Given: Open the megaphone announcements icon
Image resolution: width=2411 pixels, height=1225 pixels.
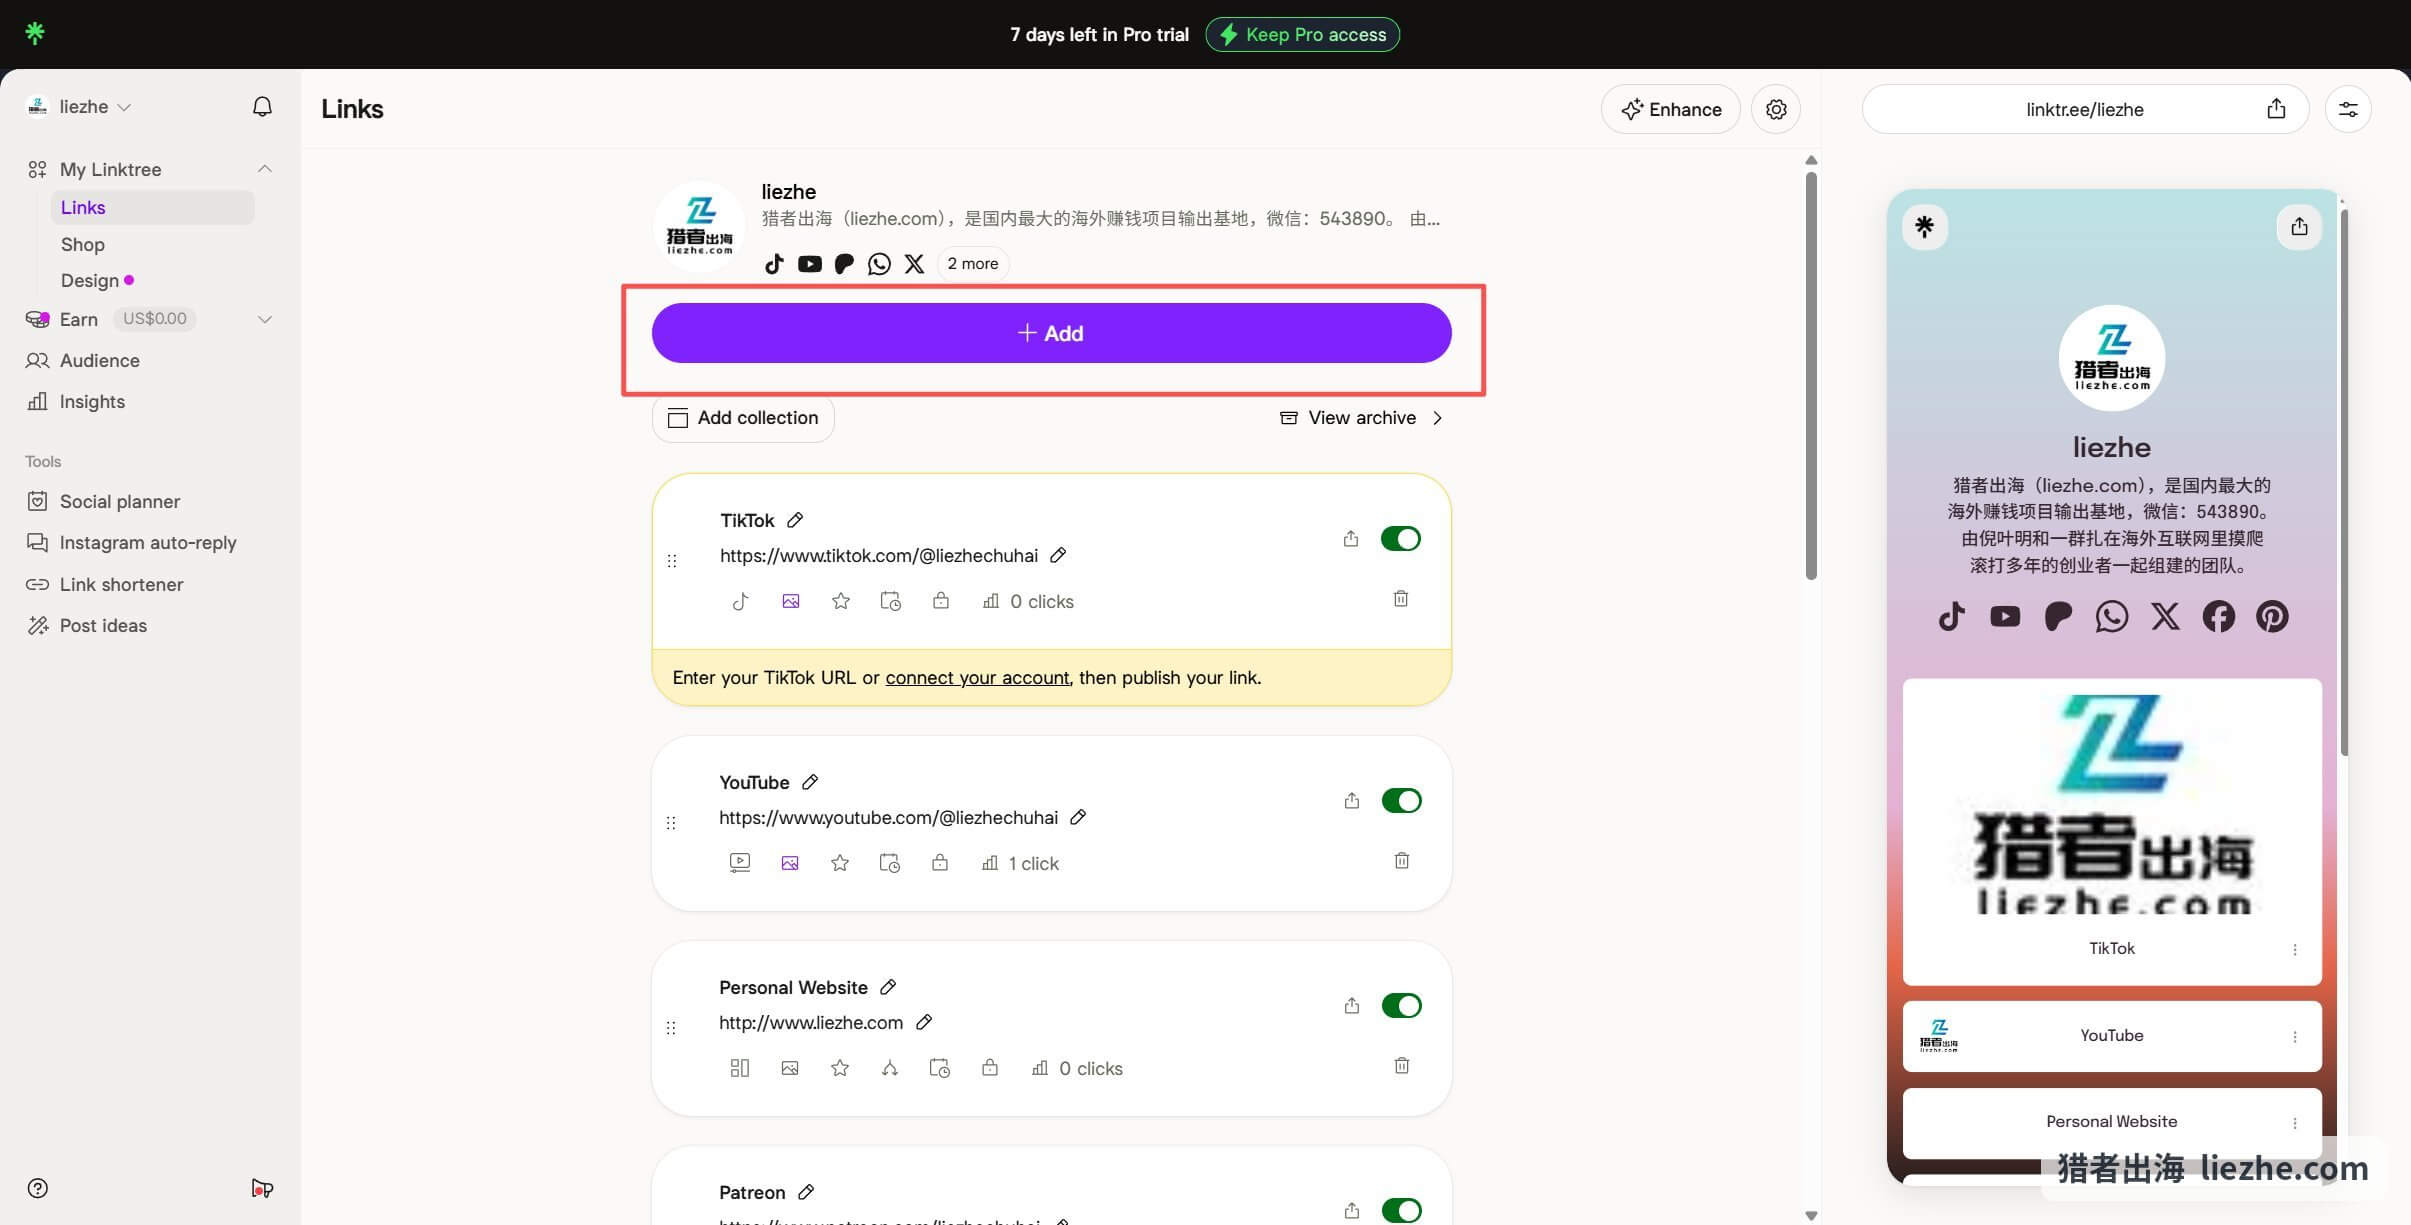Looking at the screenshot, I should coord(262,1188).
